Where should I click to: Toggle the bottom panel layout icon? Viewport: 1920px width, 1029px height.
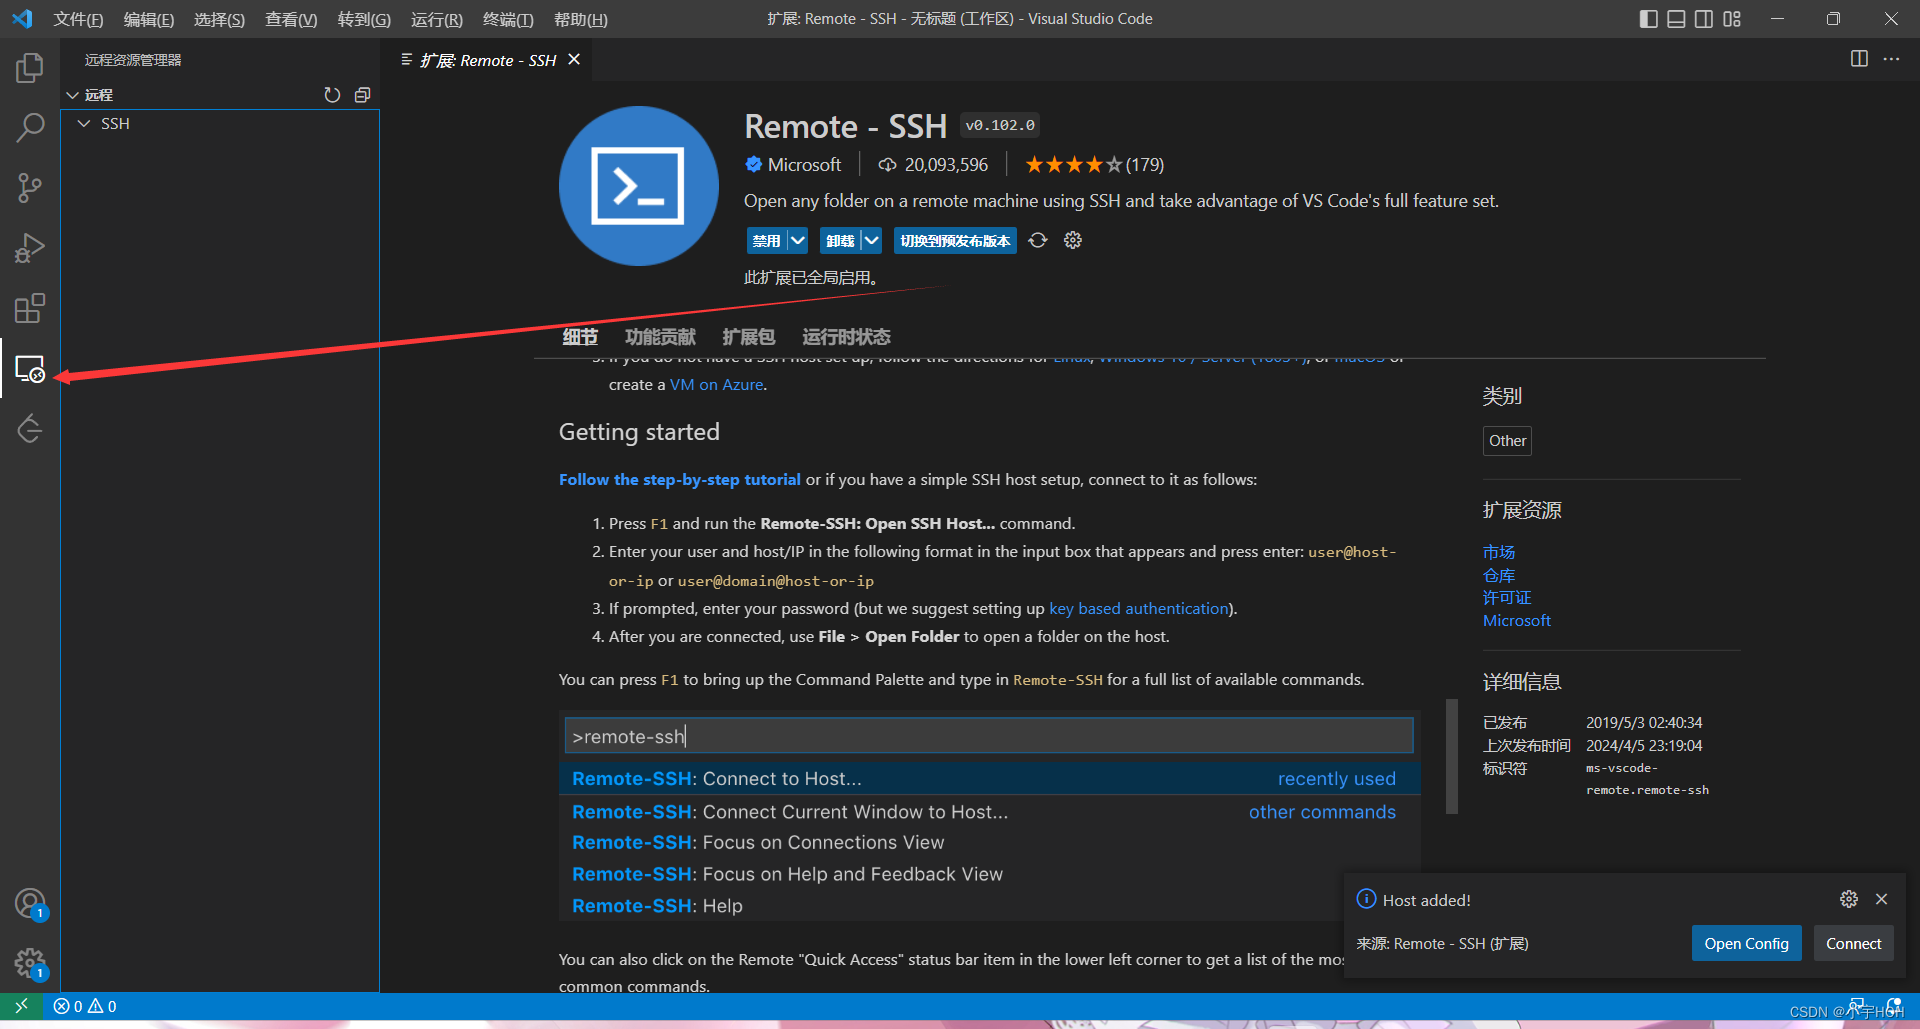coord(1677,19)
